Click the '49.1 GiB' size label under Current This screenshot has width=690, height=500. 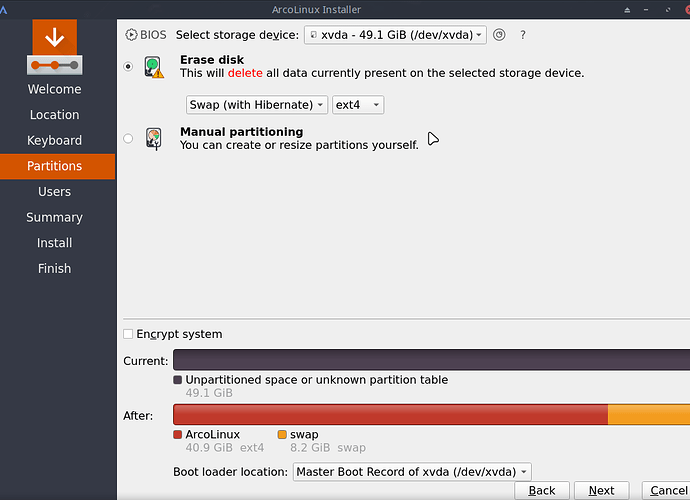(209, 393)
